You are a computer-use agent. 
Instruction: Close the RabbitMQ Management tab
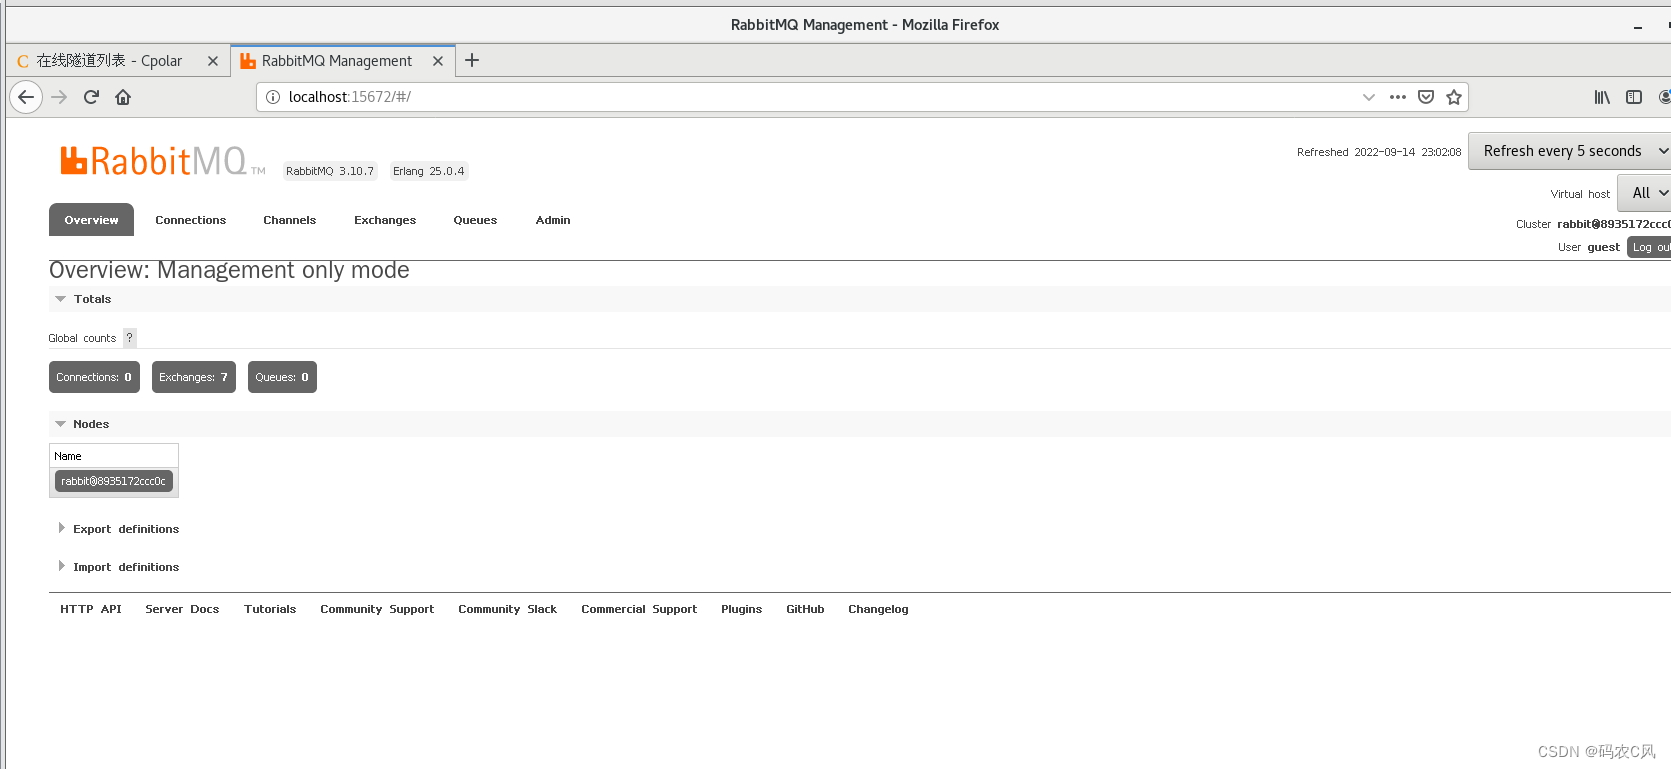coord(438,61)
